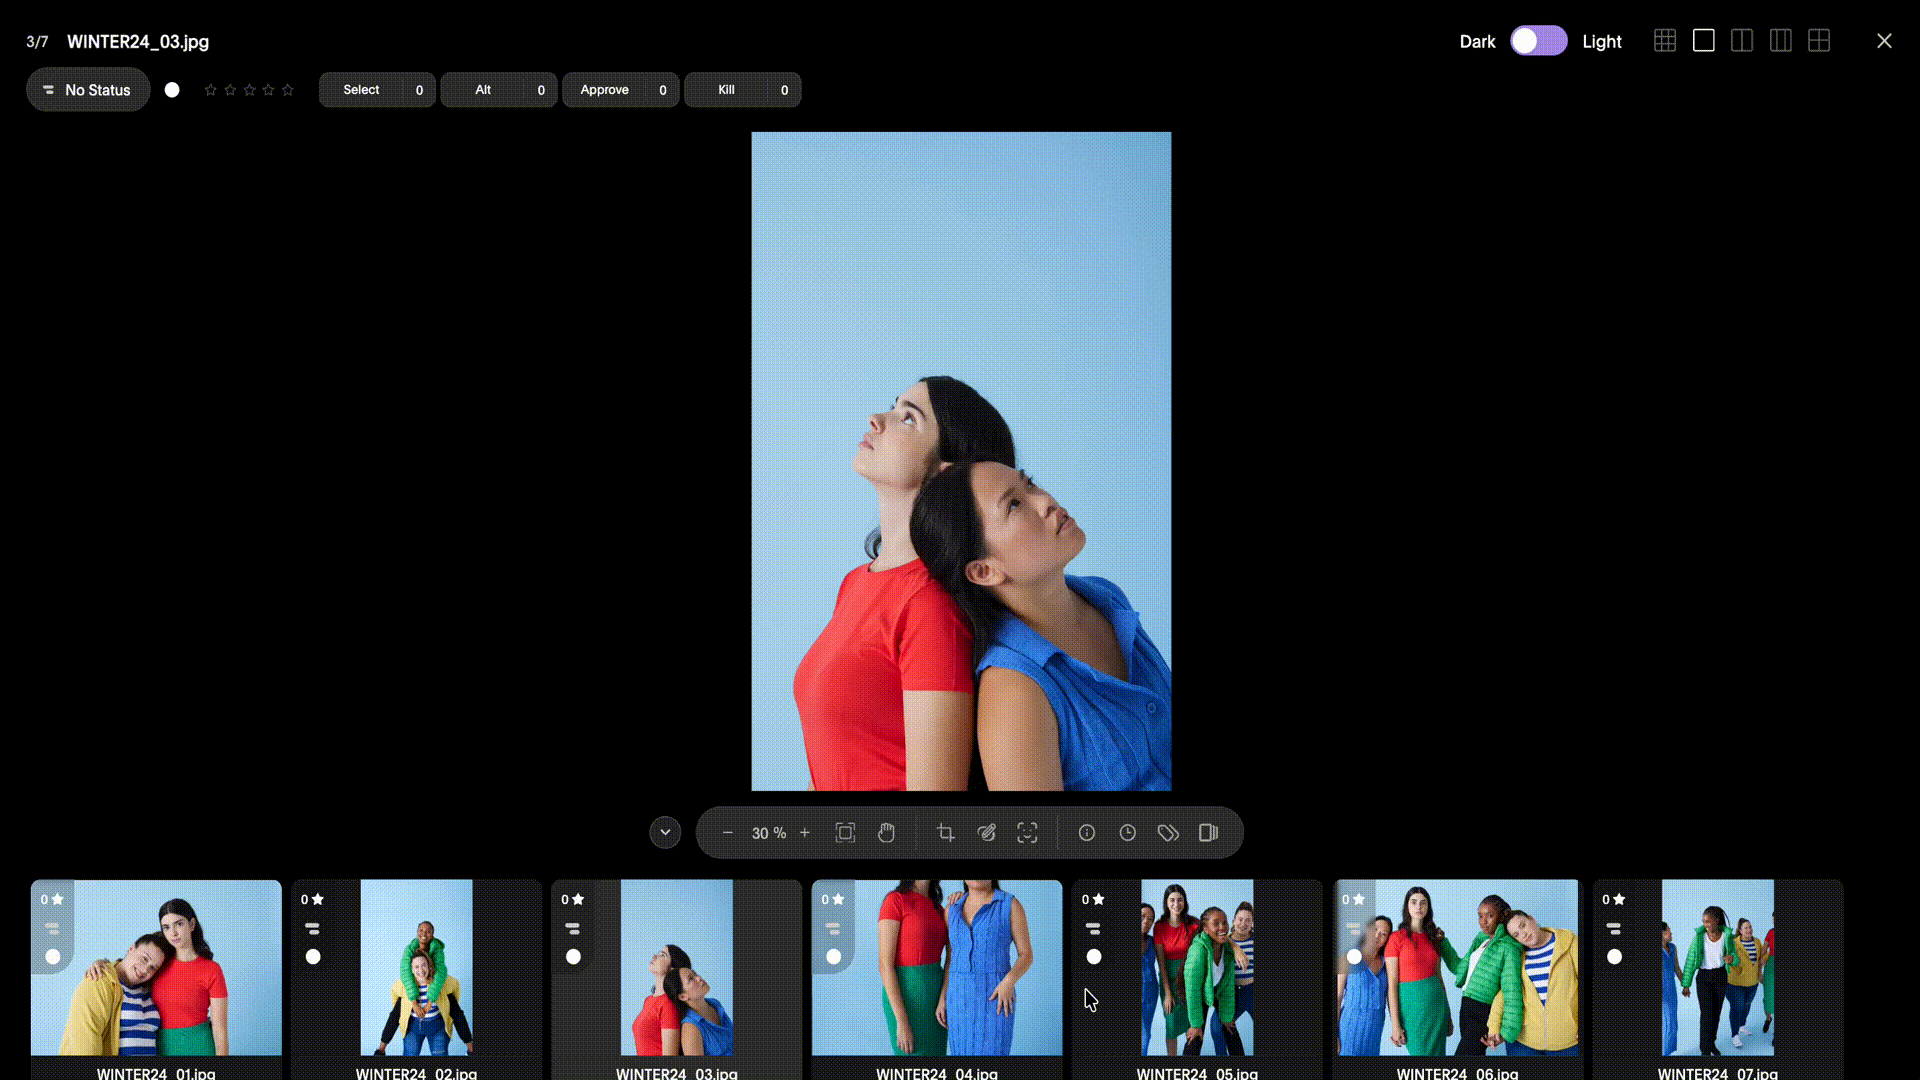Zoom out with the minus icon
1920x1080 pixels.
(x=728, y=833)
